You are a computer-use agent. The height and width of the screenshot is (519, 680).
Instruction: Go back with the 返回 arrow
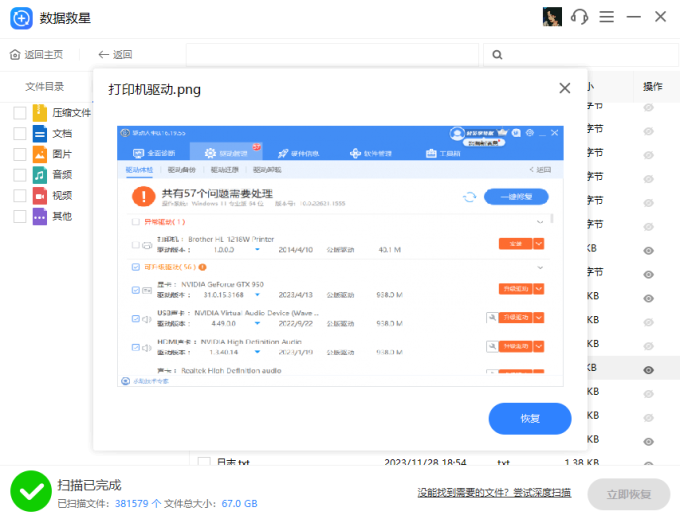(x=115, y=55)
